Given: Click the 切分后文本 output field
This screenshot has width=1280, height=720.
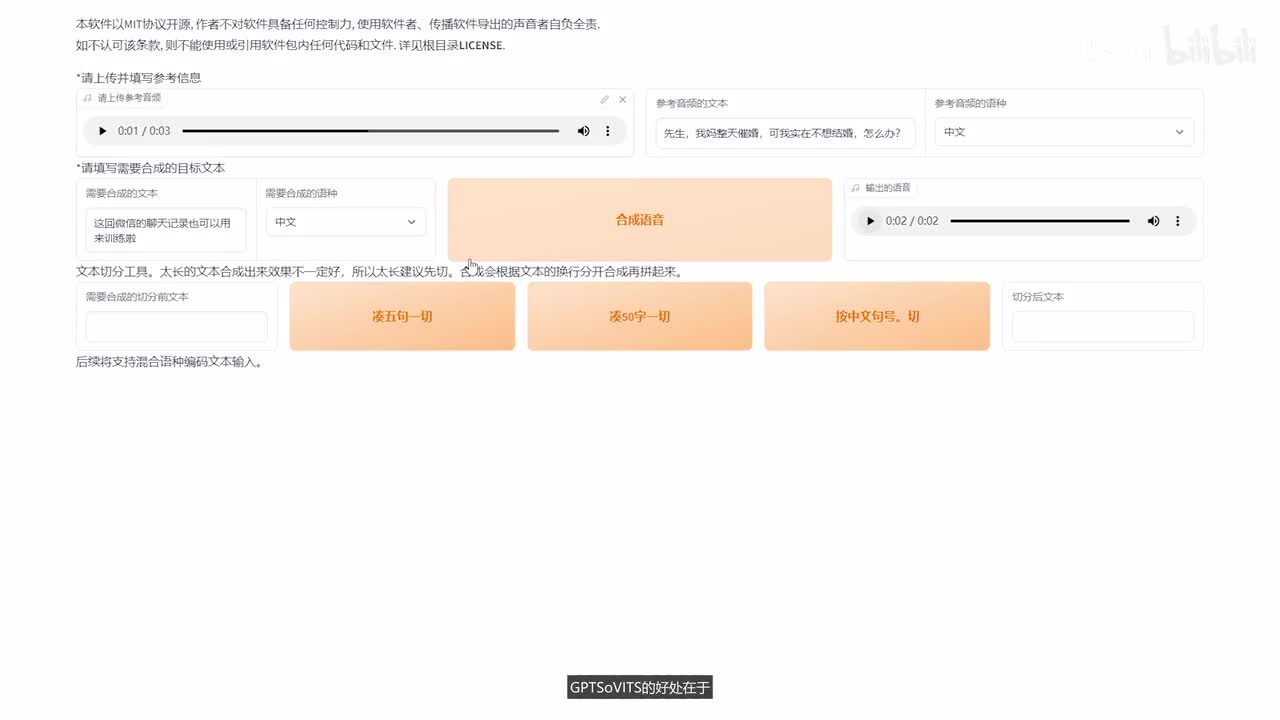Looking at the screenshot, I should point(1102,327).
